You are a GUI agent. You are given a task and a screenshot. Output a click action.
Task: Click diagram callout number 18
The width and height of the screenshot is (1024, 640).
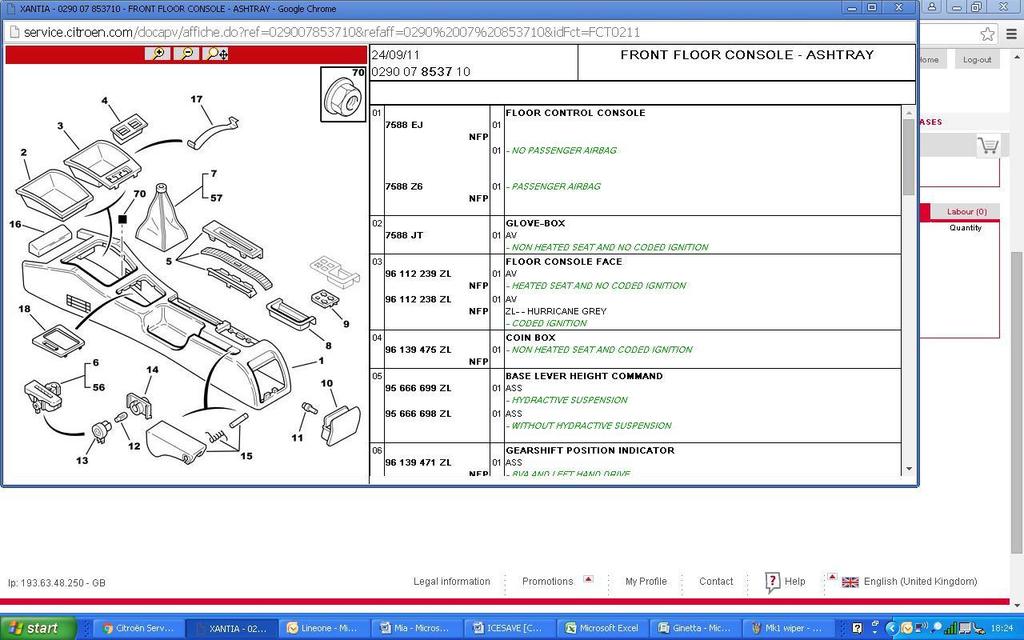click(24, 309)
